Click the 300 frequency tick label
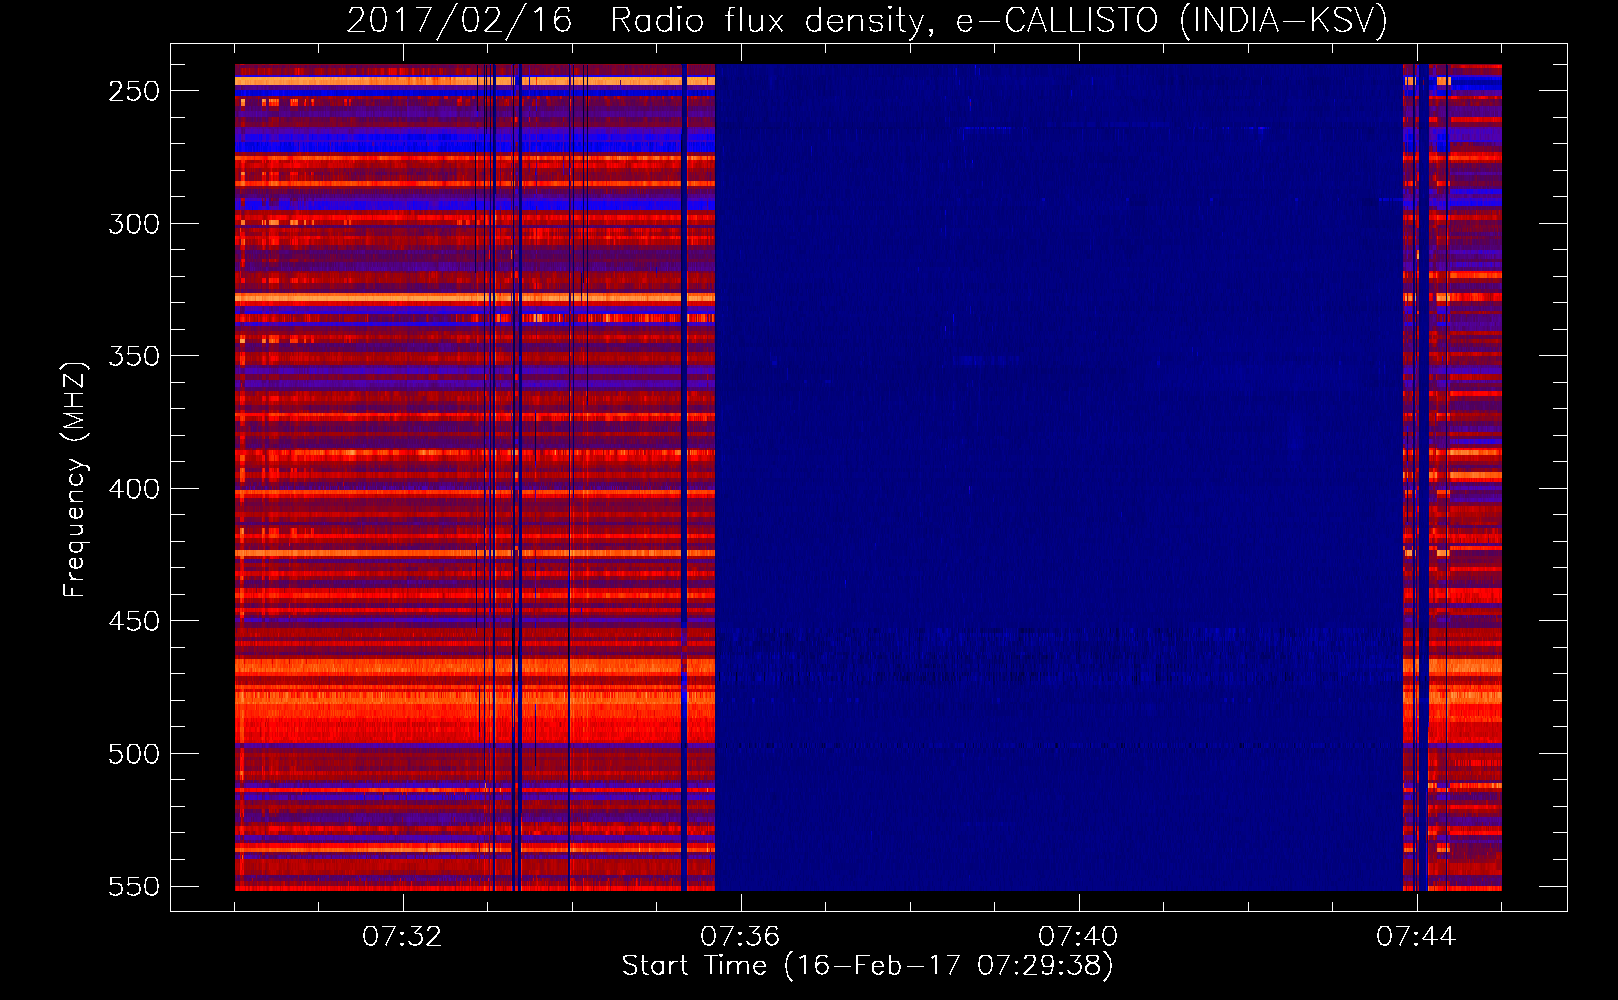Image resolution: width=1618 pixels, height=1000 pixels. [x=134, y=224]
